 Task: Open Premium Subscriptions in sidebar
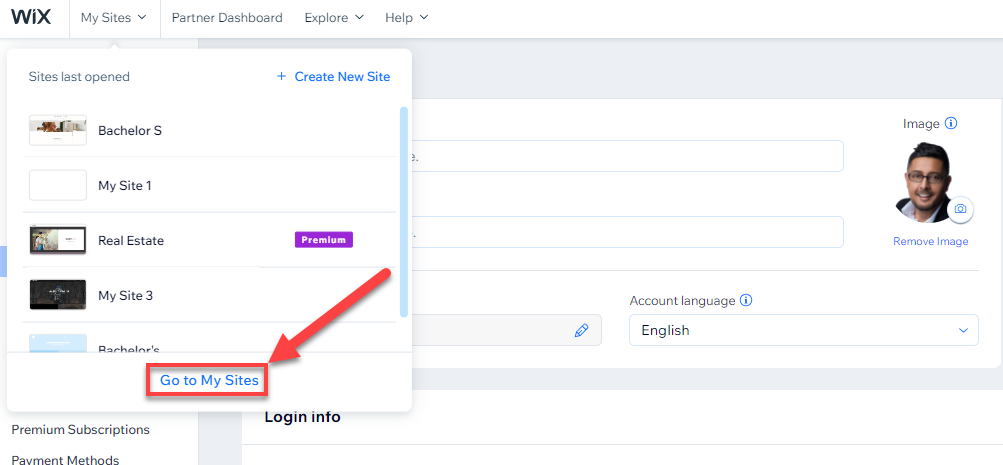coord(81,429)
